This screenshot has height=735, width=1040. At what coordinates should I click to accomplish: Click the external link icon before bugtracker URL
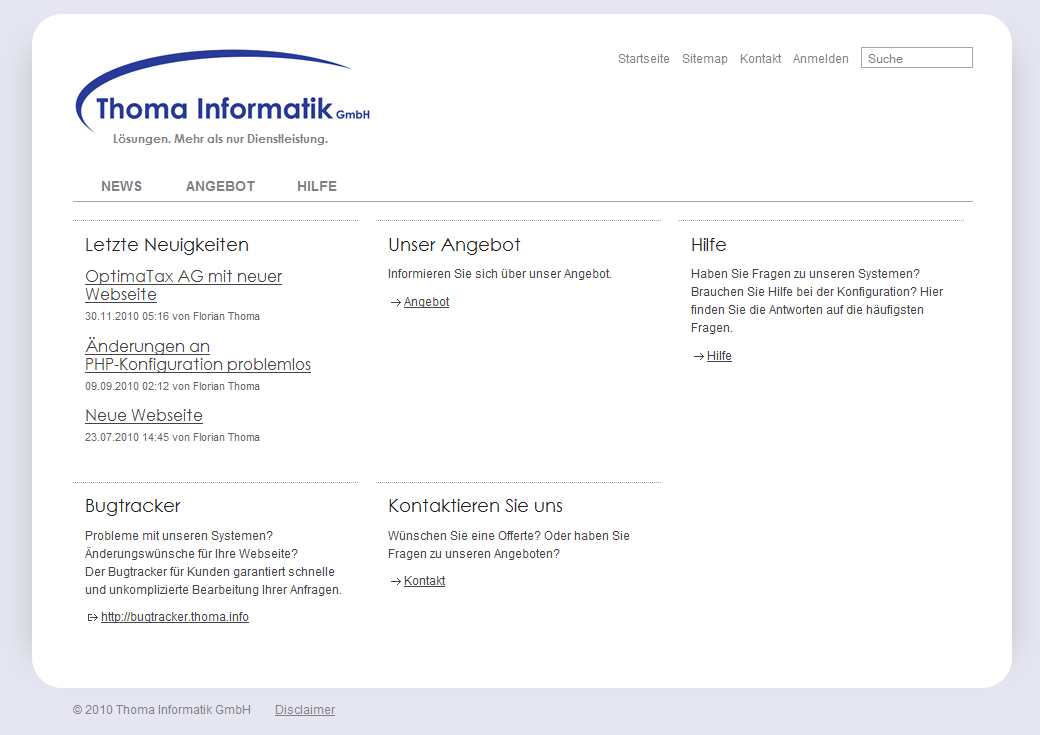[x=92, y=617]
